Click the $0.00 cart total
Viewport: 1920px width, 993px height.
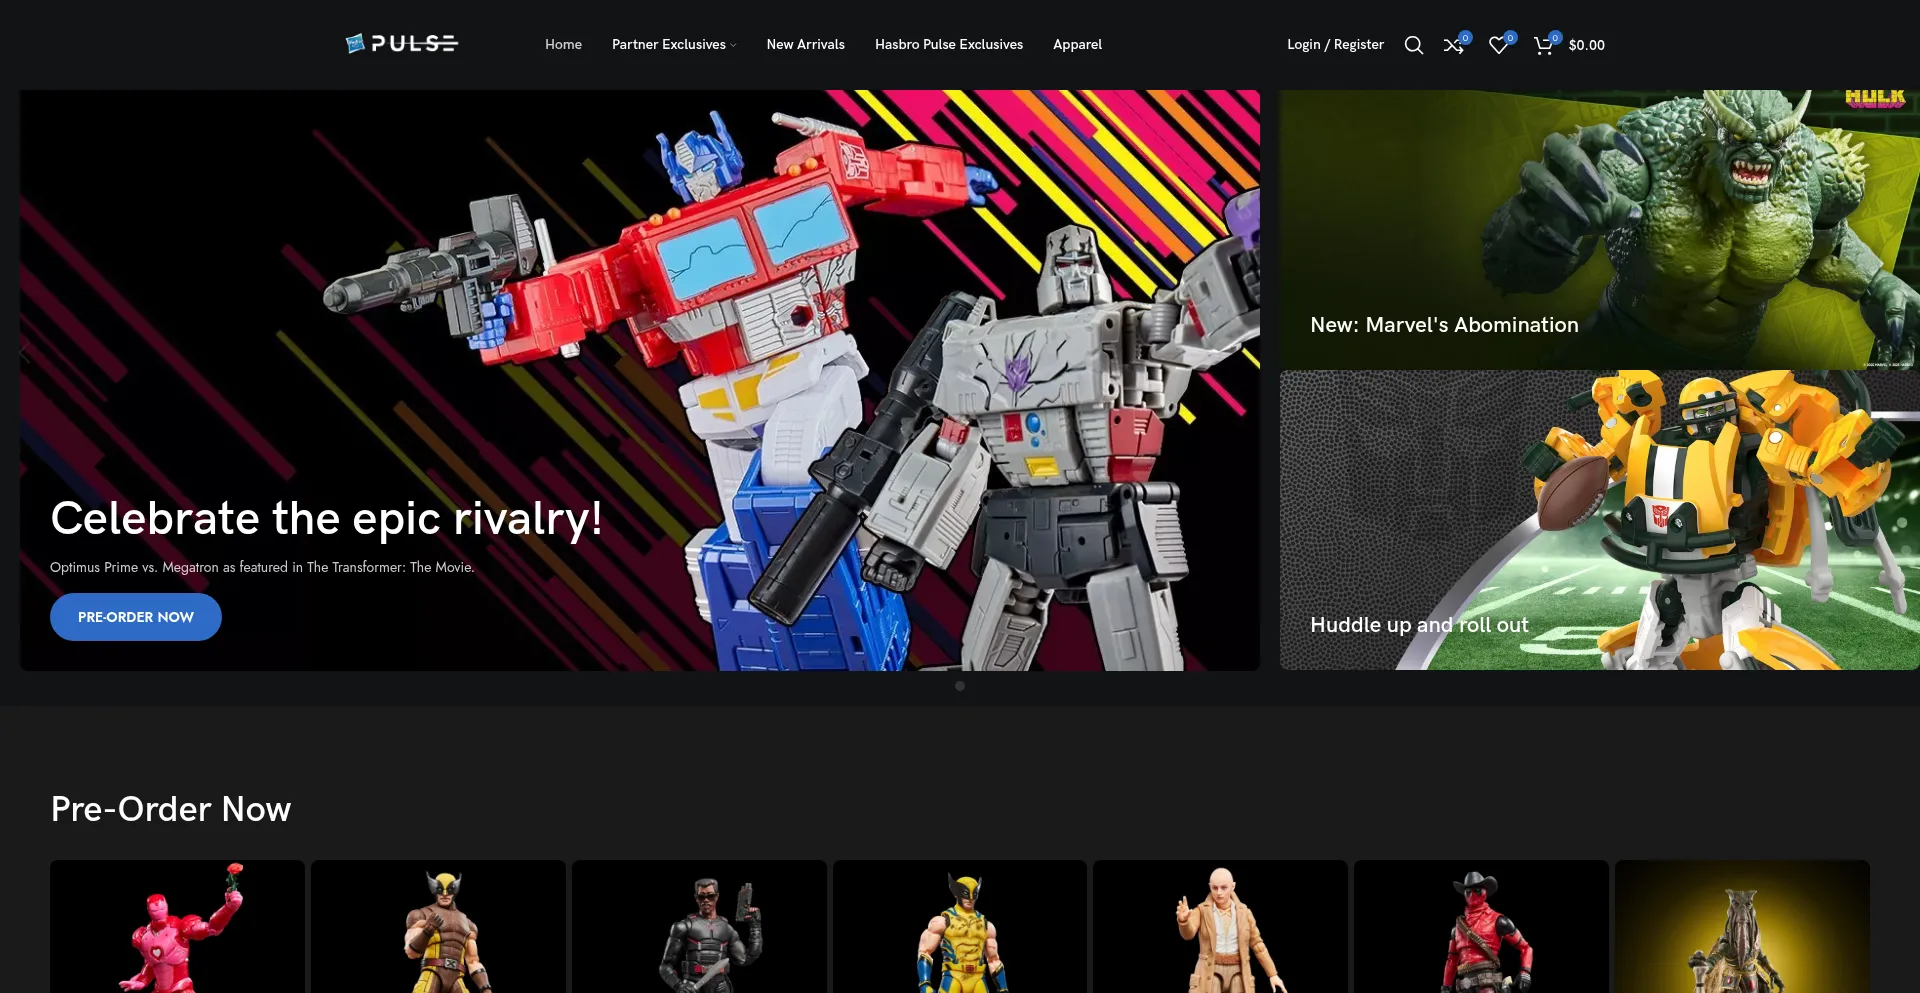(x=1586, y=45)
